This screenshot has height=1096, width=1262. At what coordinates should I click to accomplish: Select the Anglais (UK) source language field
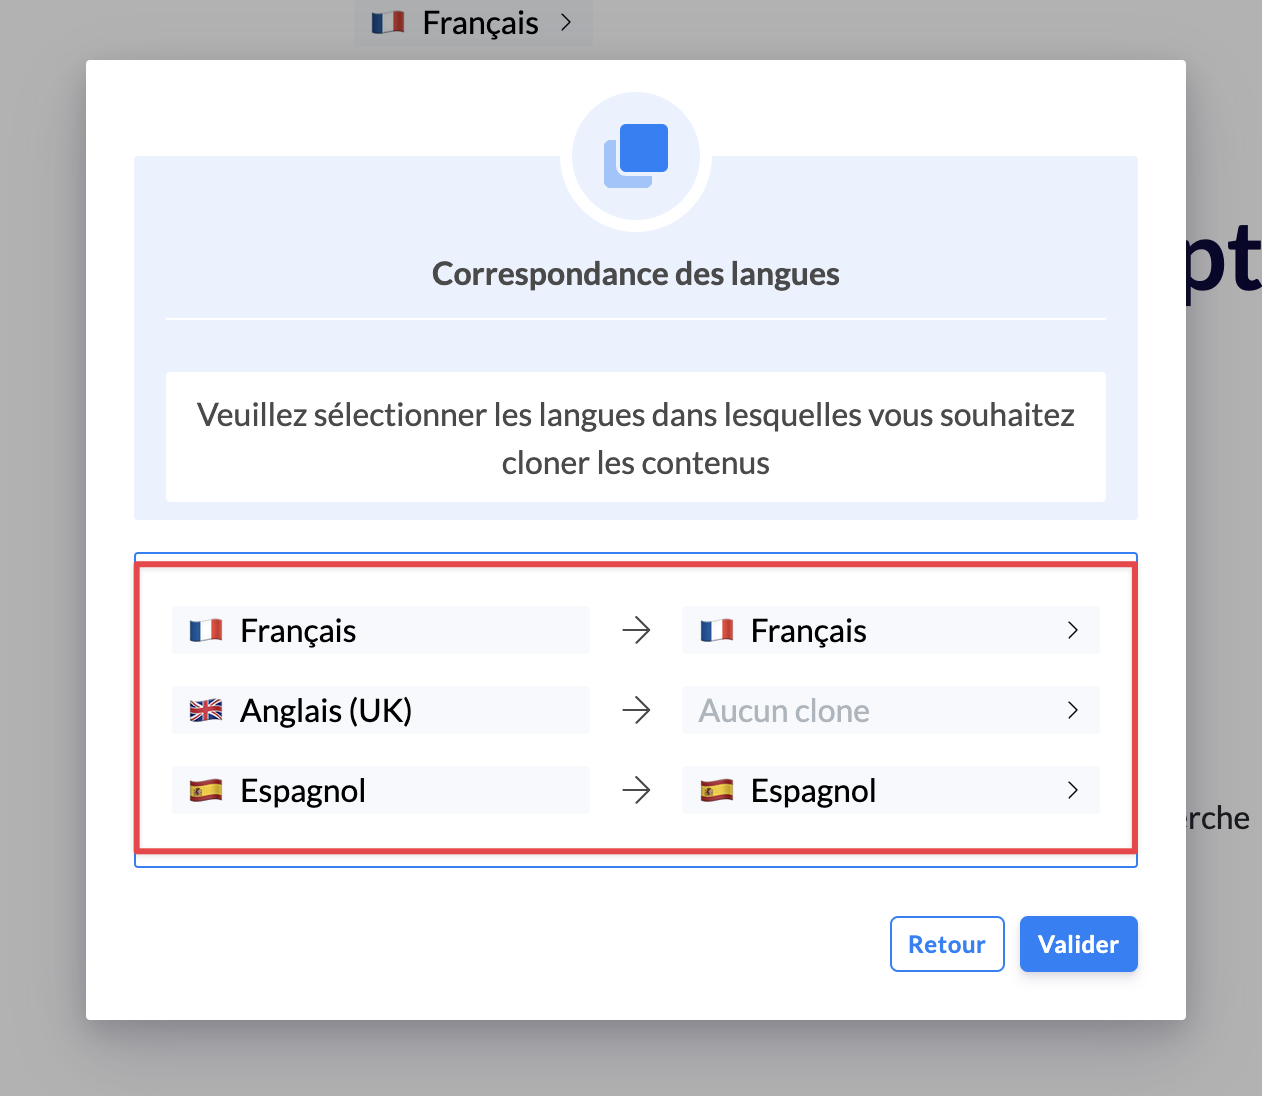coord(380,711)
